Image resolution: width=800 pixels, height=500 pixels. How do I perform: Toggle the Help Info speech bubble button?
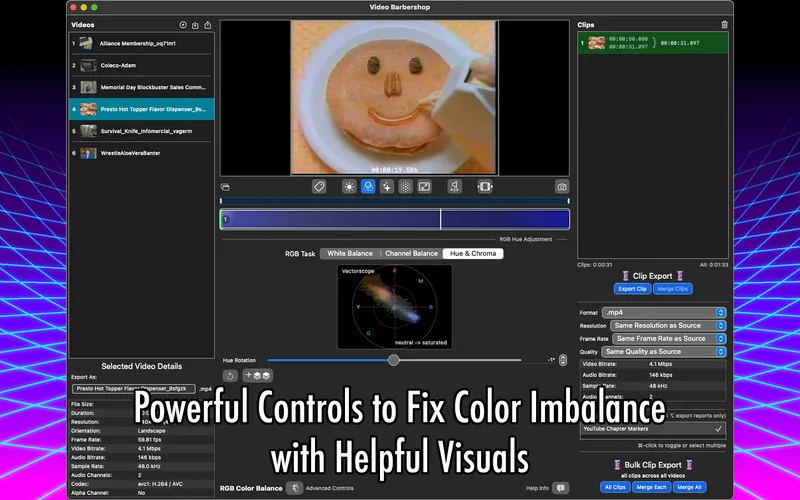[560, 488]
